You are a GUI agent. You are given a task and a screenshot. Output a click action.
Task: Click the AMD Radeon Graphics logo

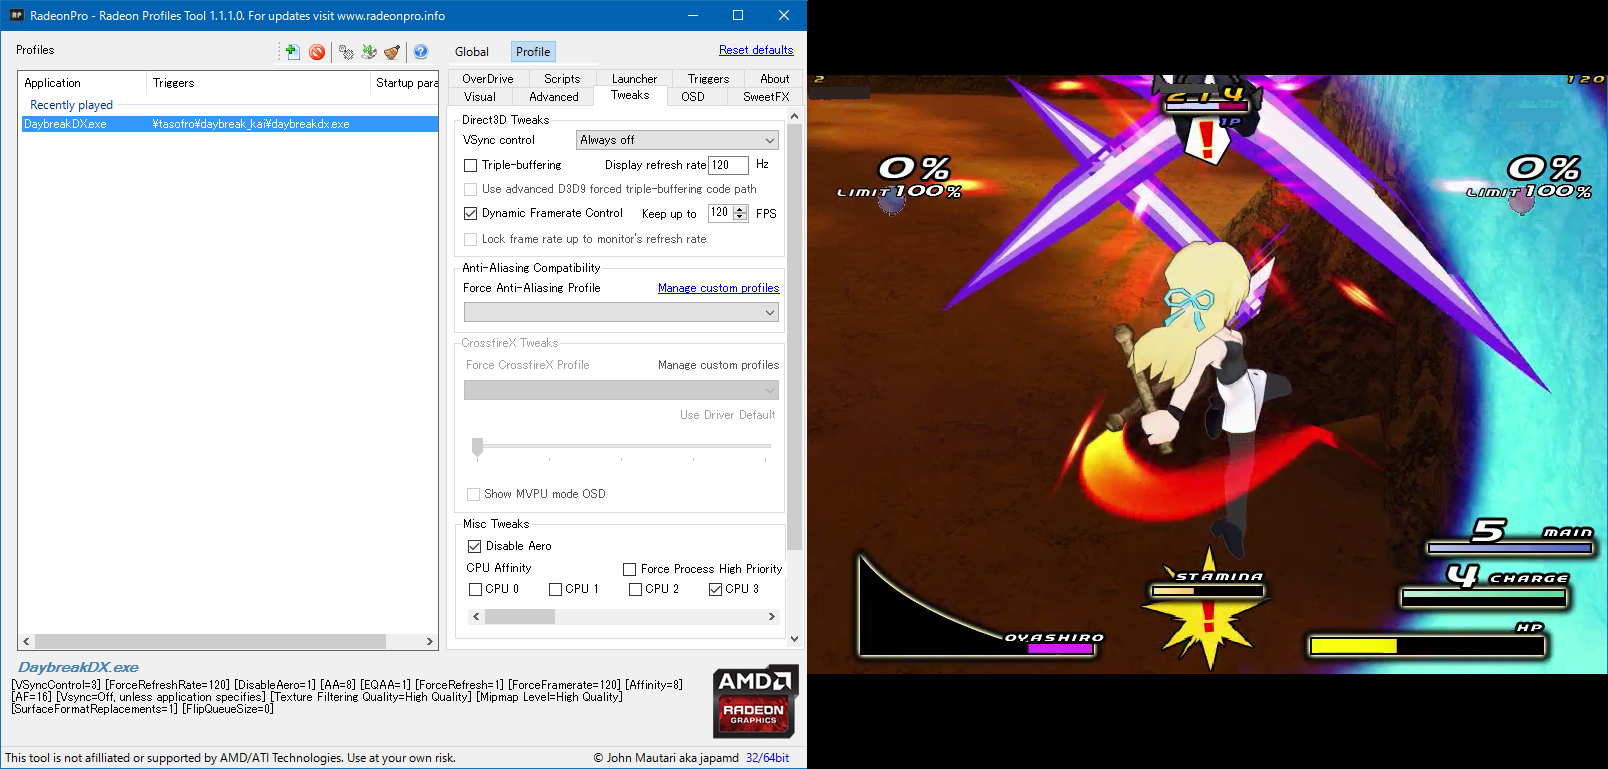click(x=755, y=701)
